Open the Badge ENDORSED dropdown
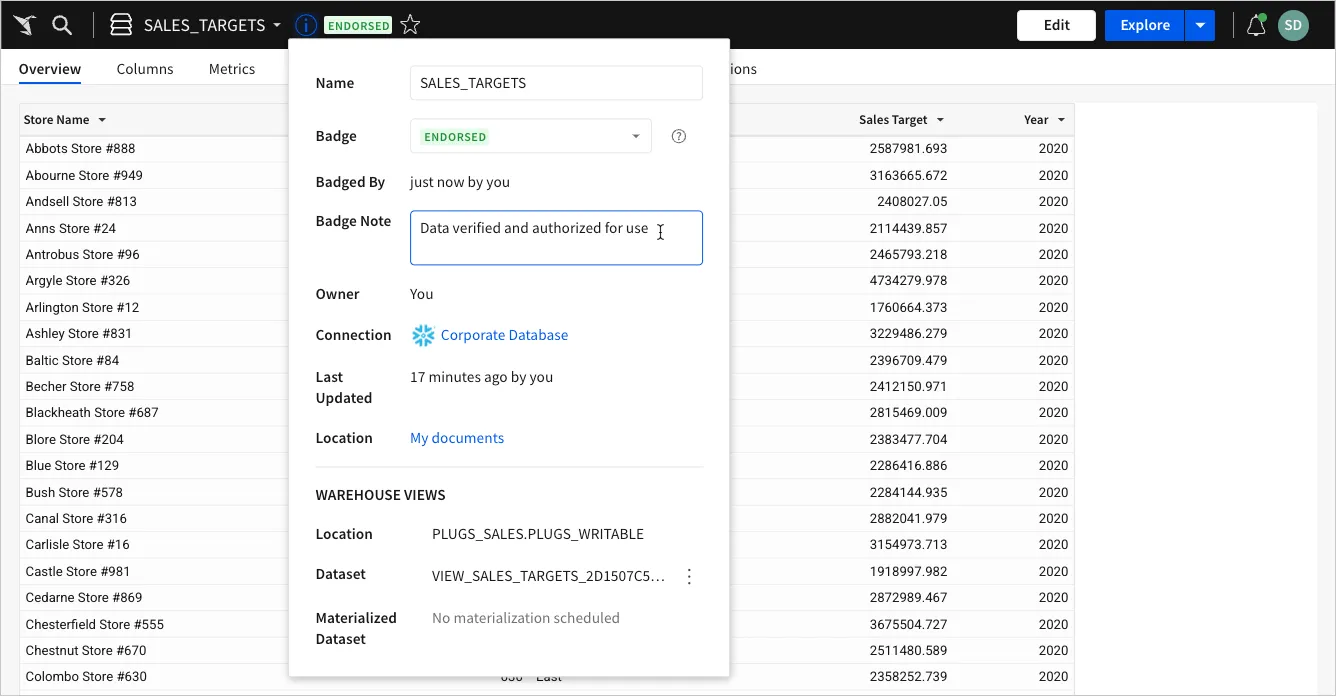Screen dimensions: 1336x696 coord(531,136)
